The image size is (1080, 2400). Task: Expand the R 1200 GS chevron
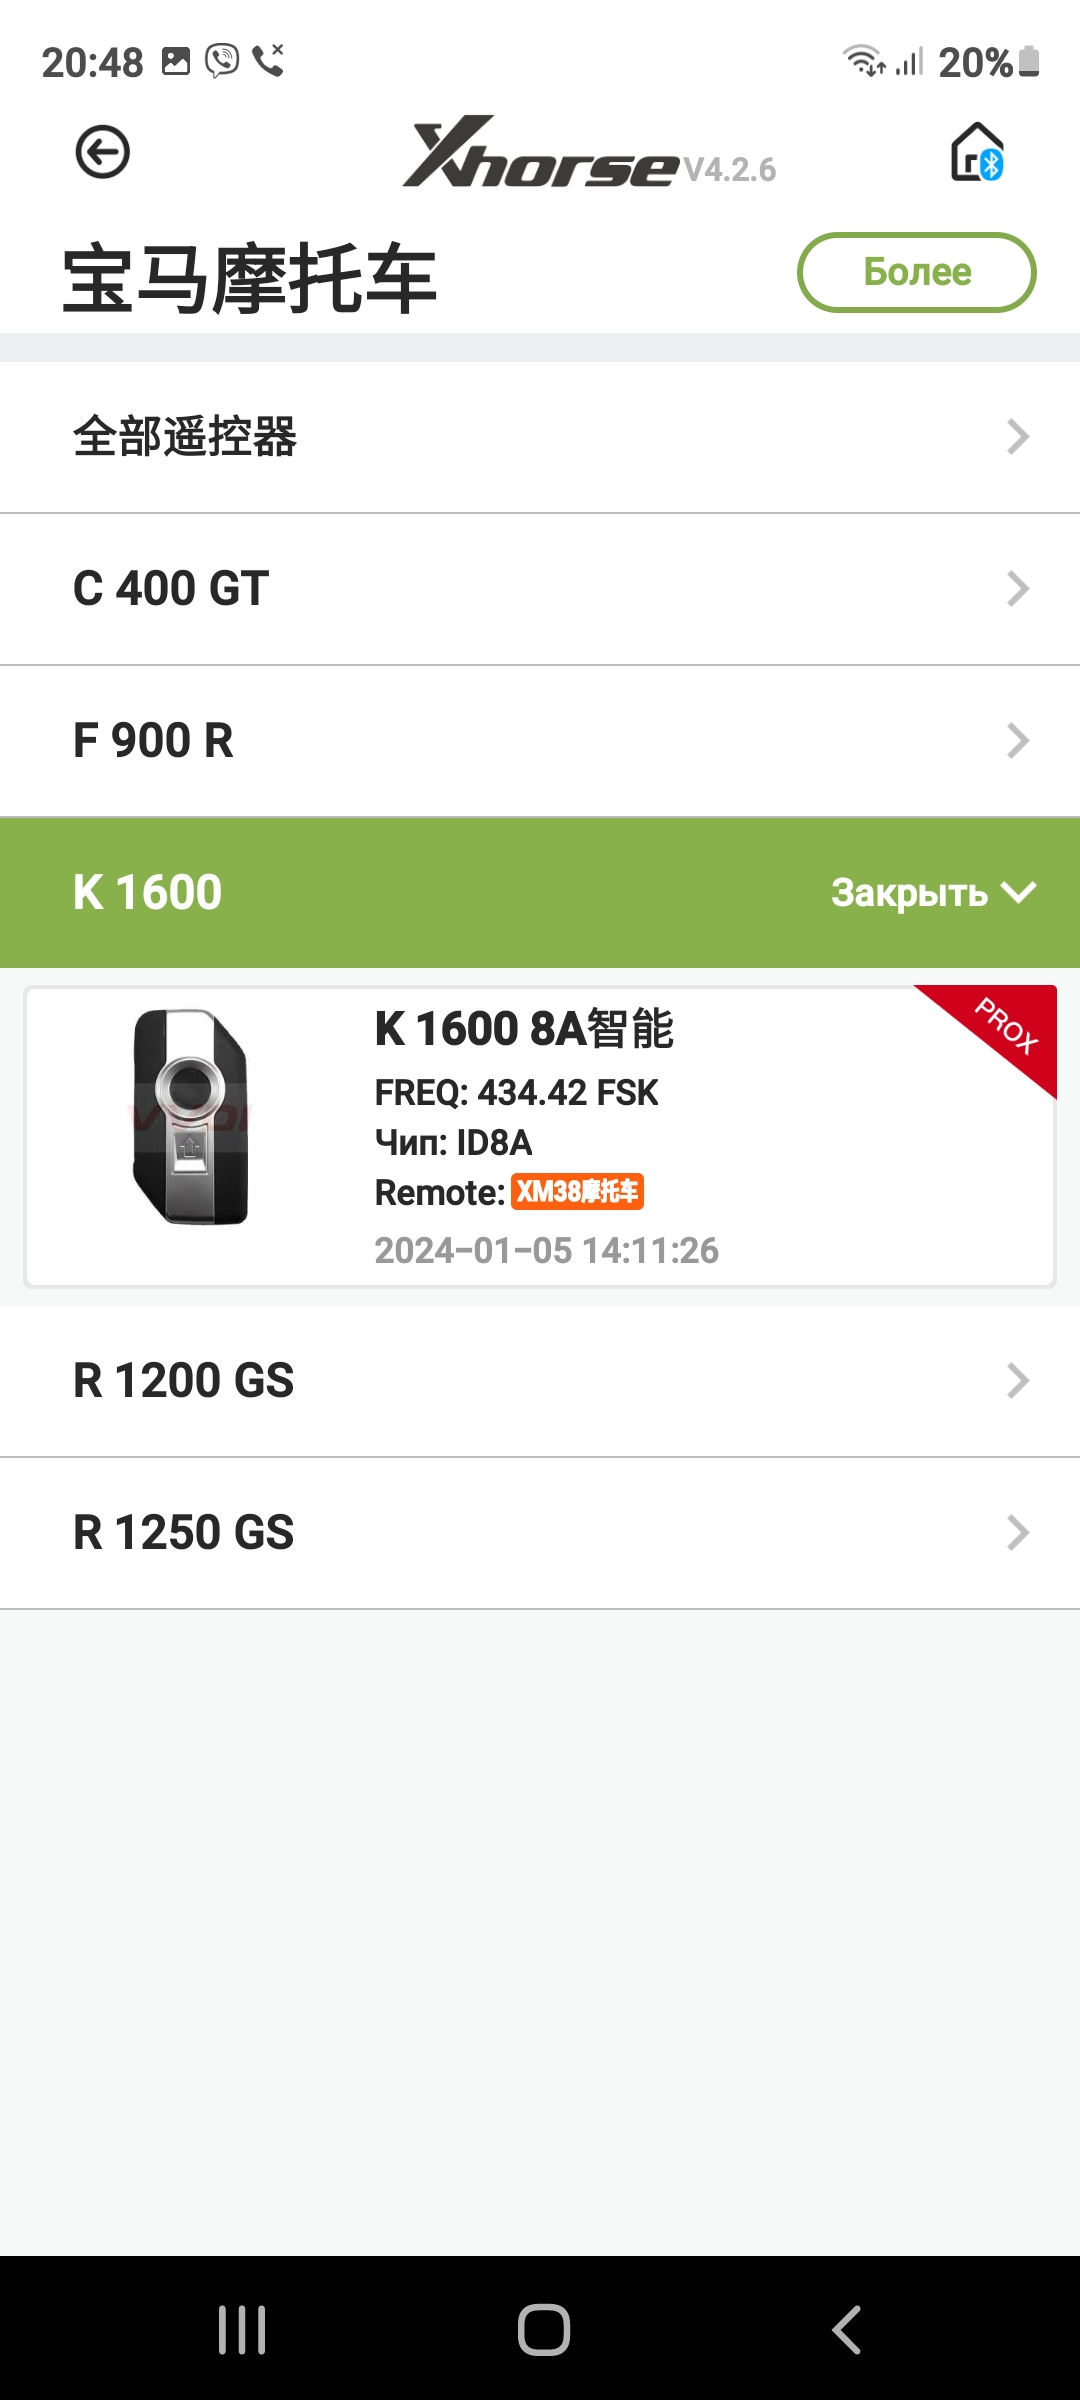[x=1018, y=1381]
